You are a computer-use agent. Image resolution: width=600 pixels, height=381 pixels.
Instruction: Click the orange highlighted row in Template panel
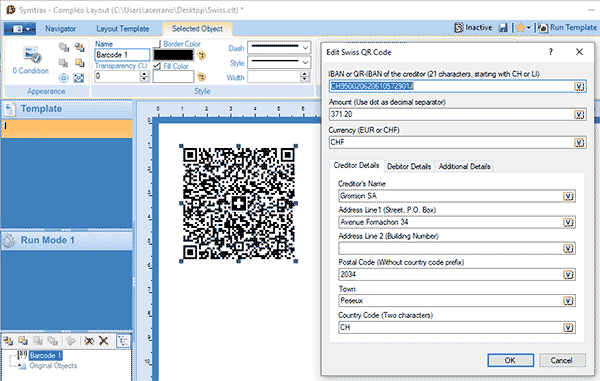coord(67,129)
